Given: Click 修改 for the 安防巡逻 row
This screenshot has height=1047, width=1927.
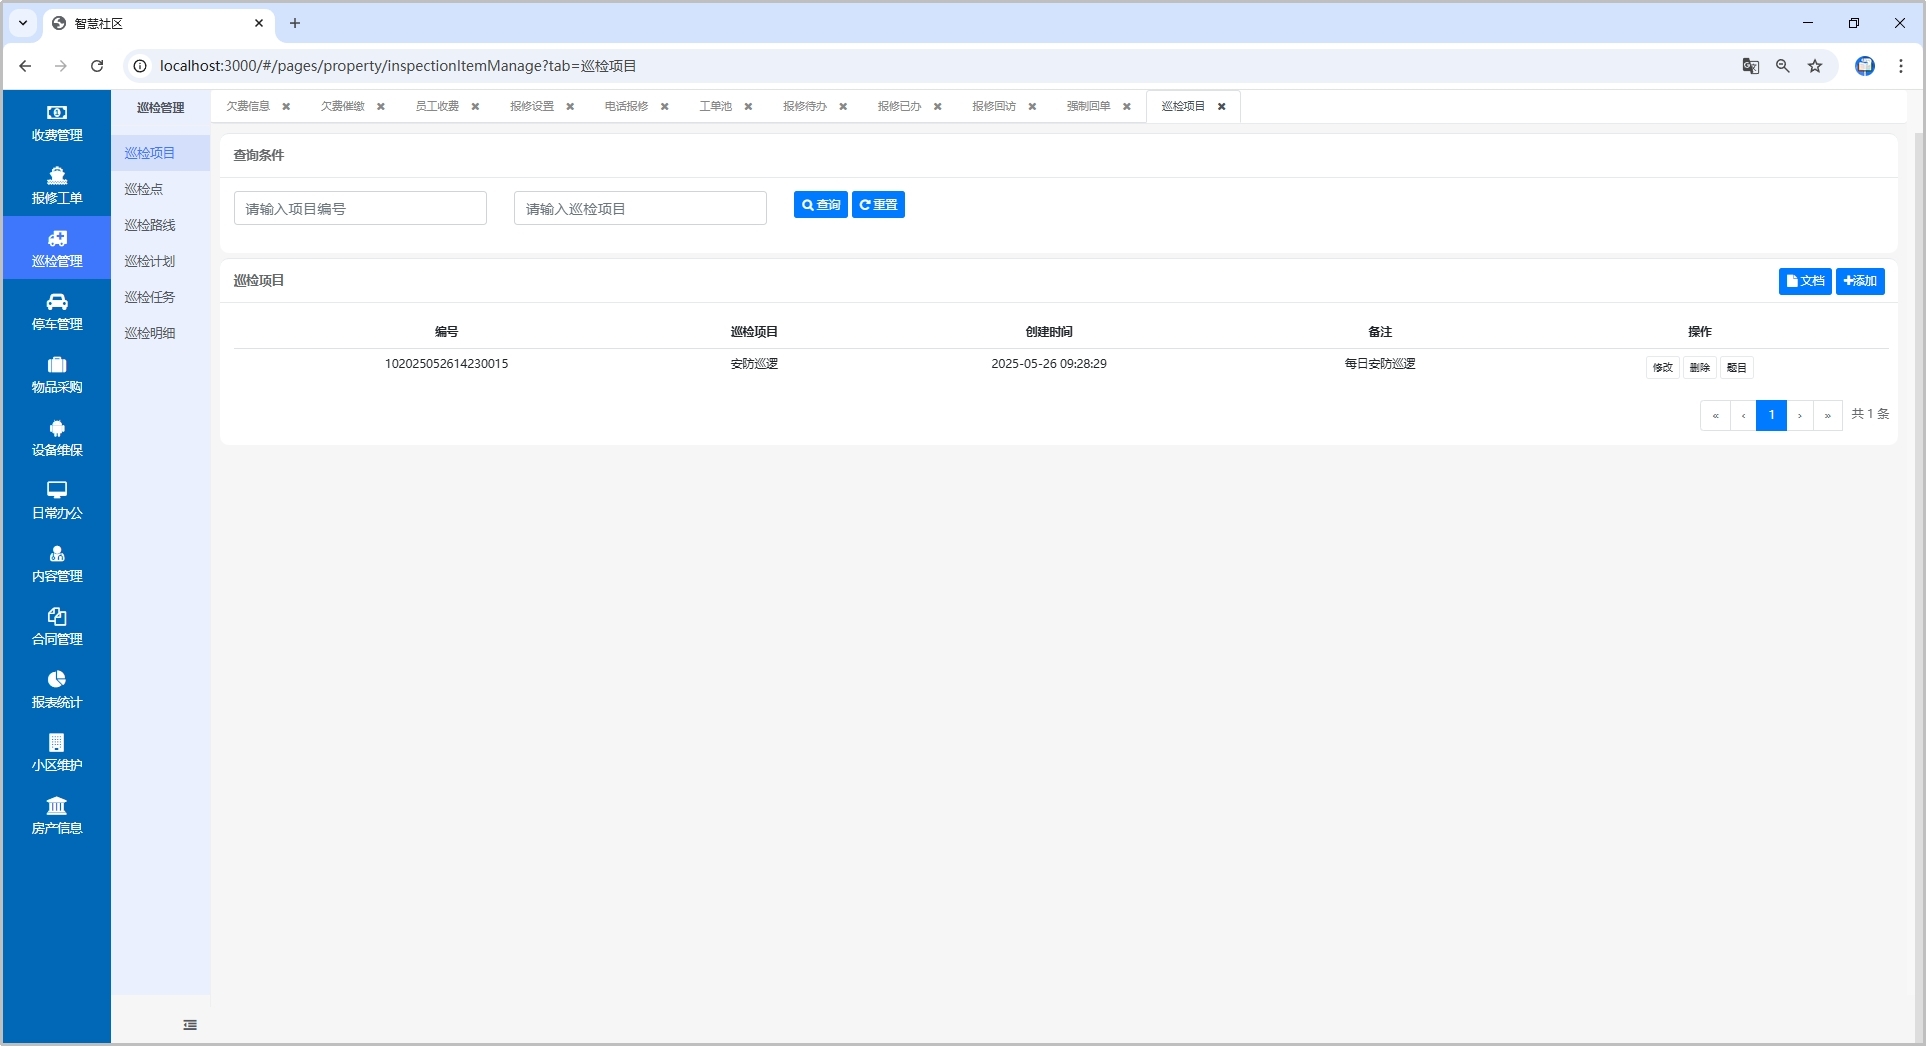Looking at the screenshot, I should click(1662, 368).
